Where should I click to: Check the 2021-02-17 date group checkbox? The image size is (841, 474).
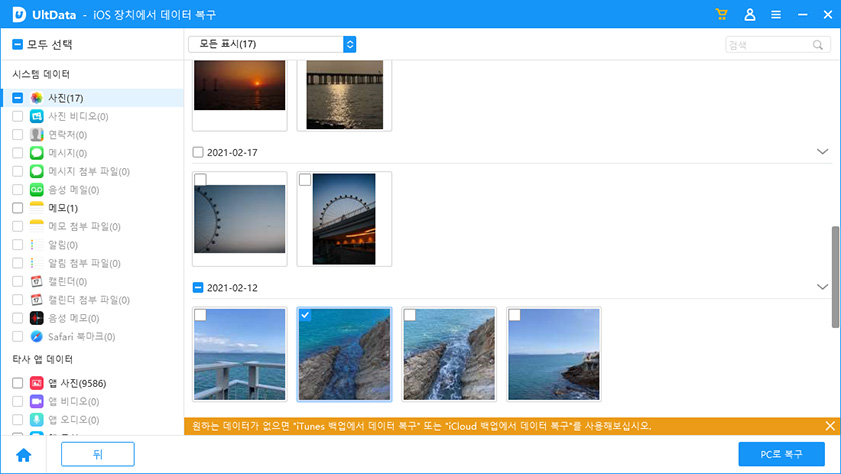point(198,152)
